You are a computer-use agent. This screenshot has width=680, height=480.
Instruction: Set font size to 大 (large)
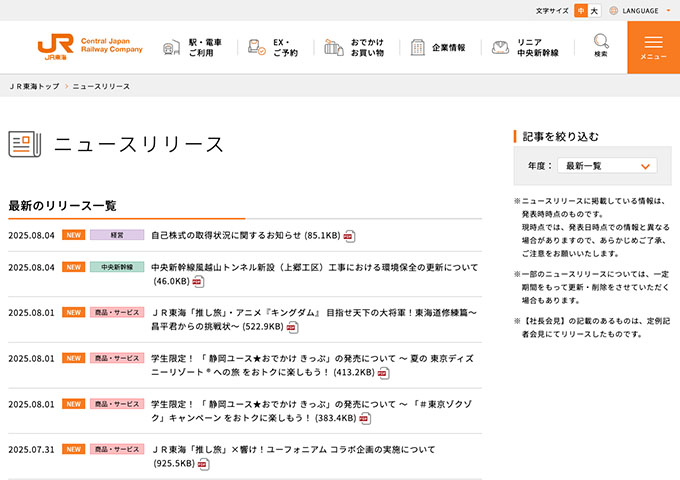[594, 11]
